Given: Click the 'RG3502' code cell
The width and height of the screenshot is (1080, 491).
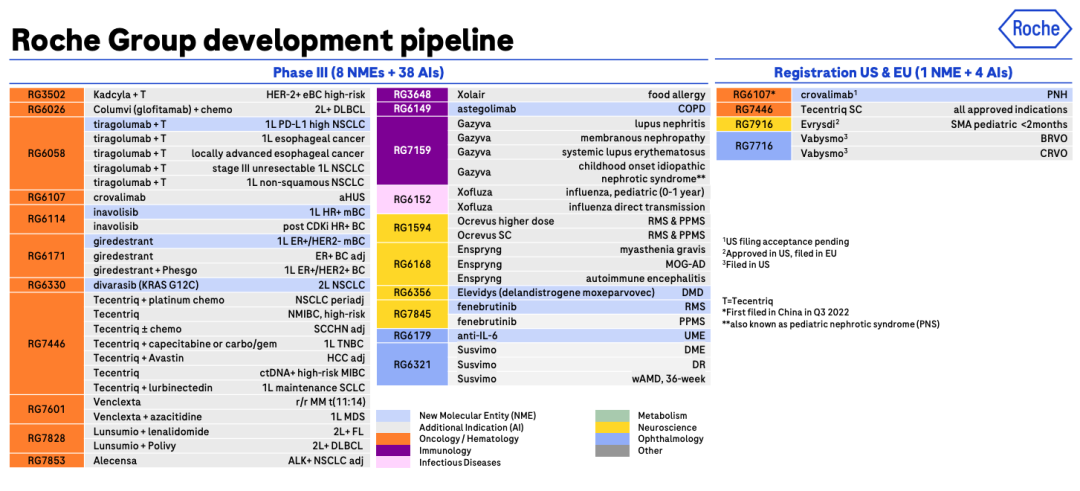Looking at the screenshot, I should (47, 95).
